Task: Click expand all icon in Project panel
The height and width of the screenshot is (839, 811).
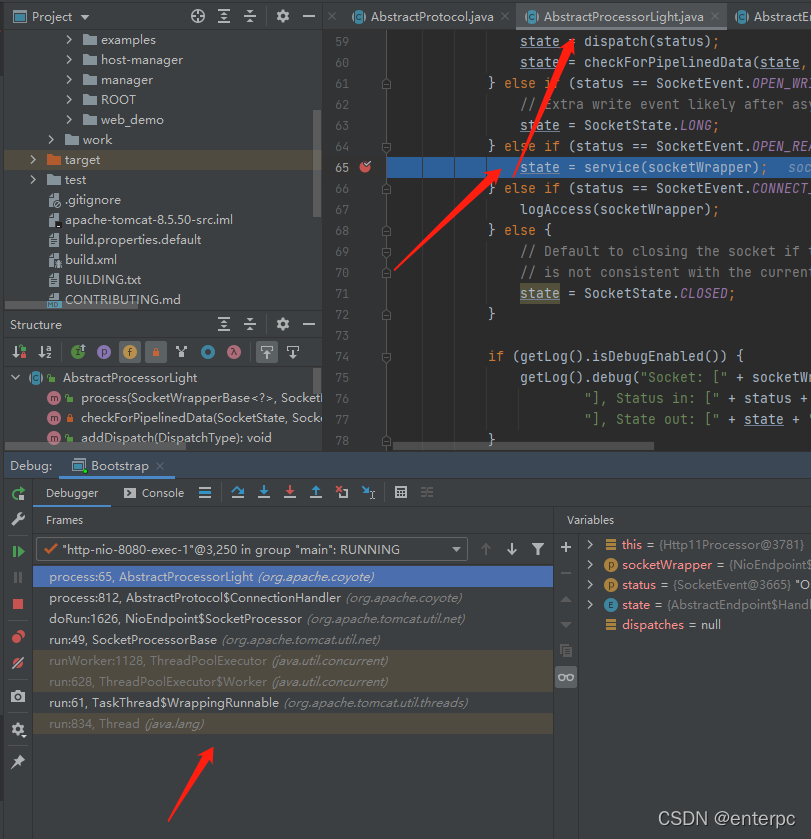Action: tap(224, 17)
